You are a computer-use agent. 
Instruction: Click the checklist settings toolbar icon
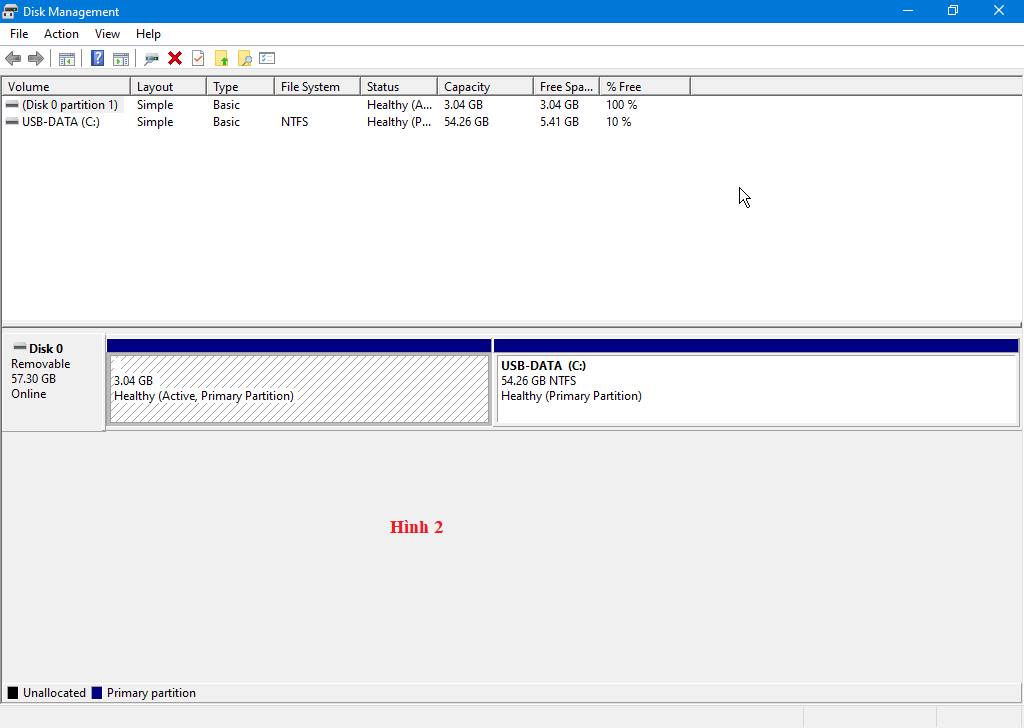(267, 58)
